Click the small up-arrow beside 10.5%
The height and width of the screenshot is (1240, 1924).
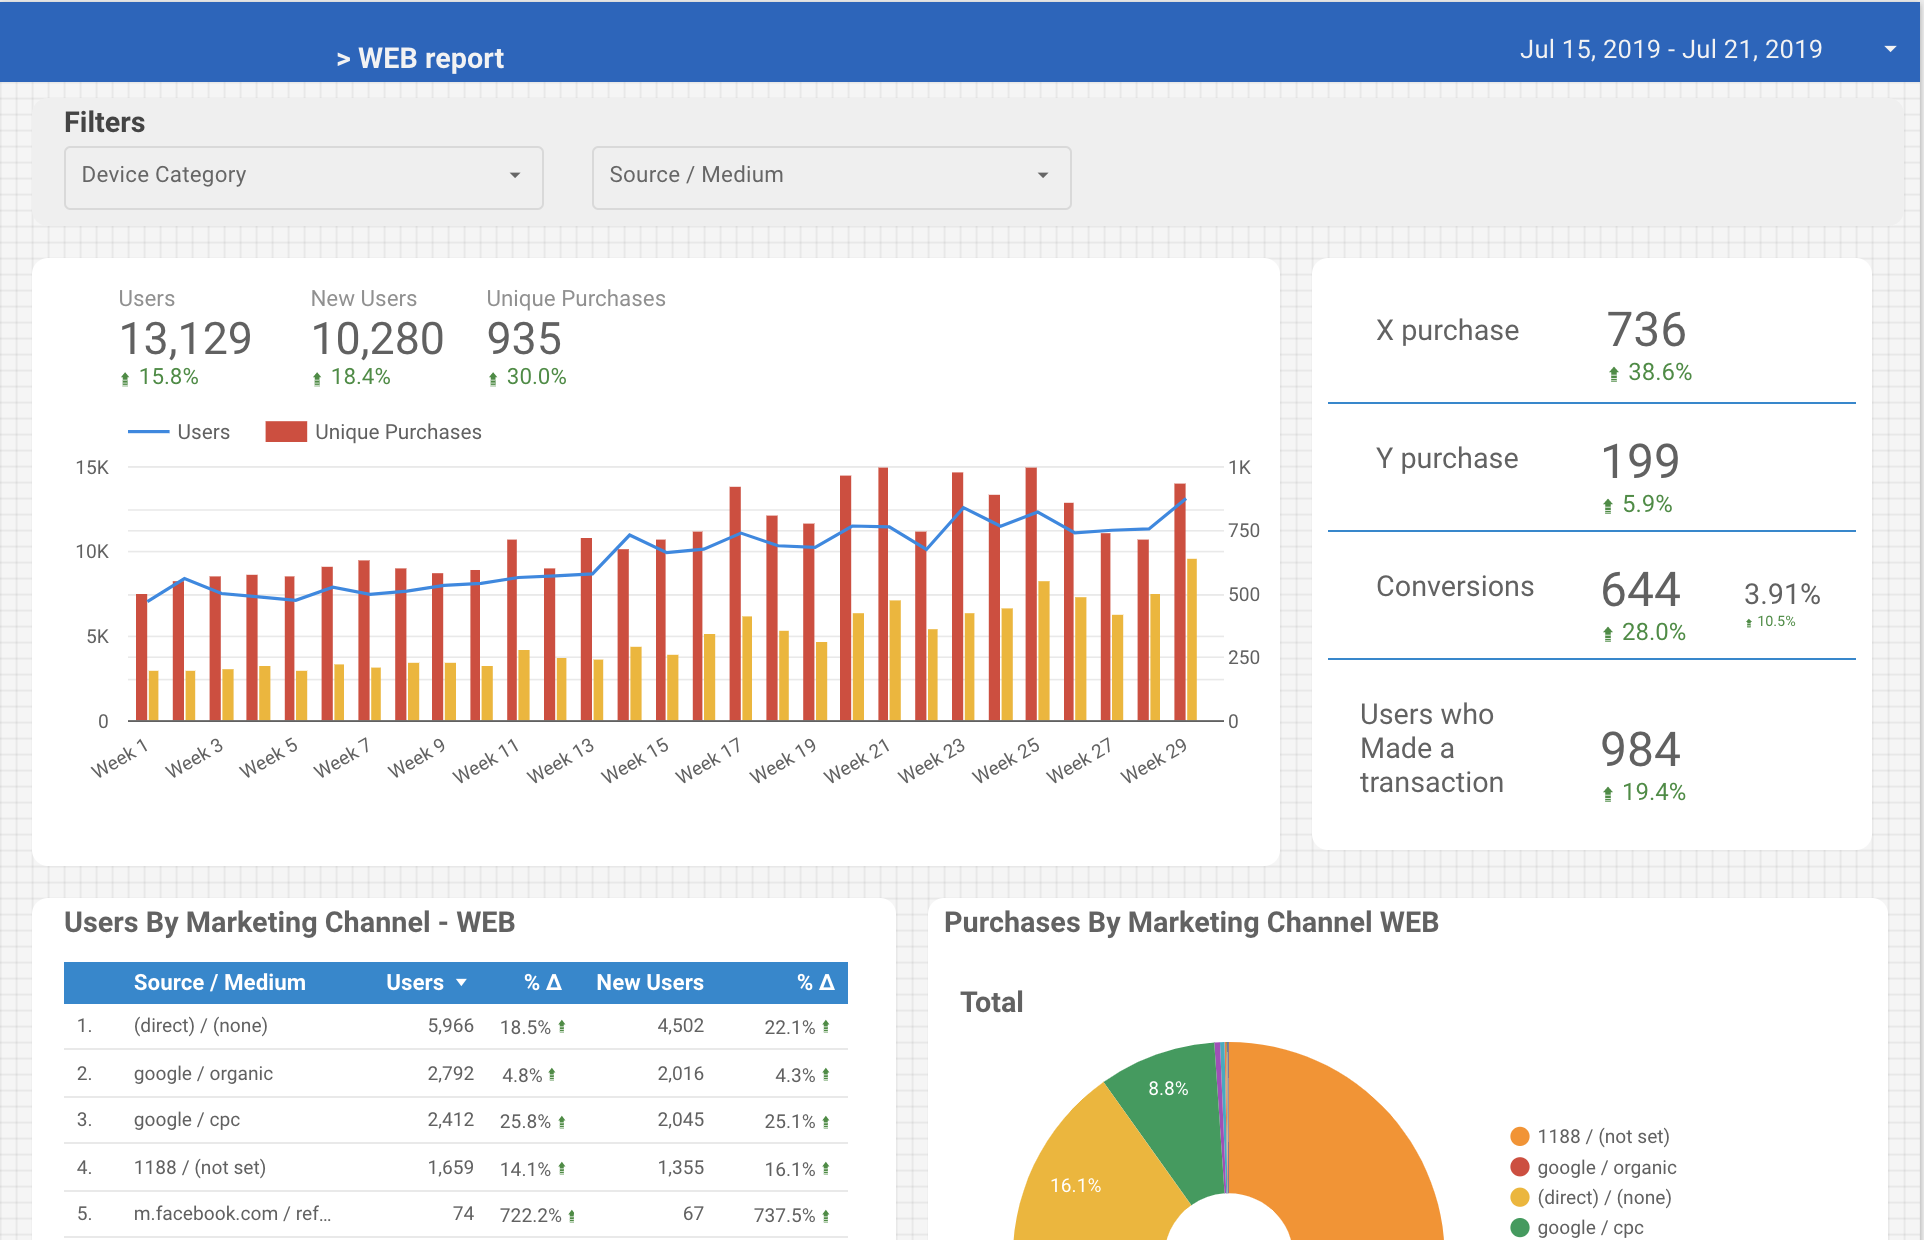(x=1749, y=623)
